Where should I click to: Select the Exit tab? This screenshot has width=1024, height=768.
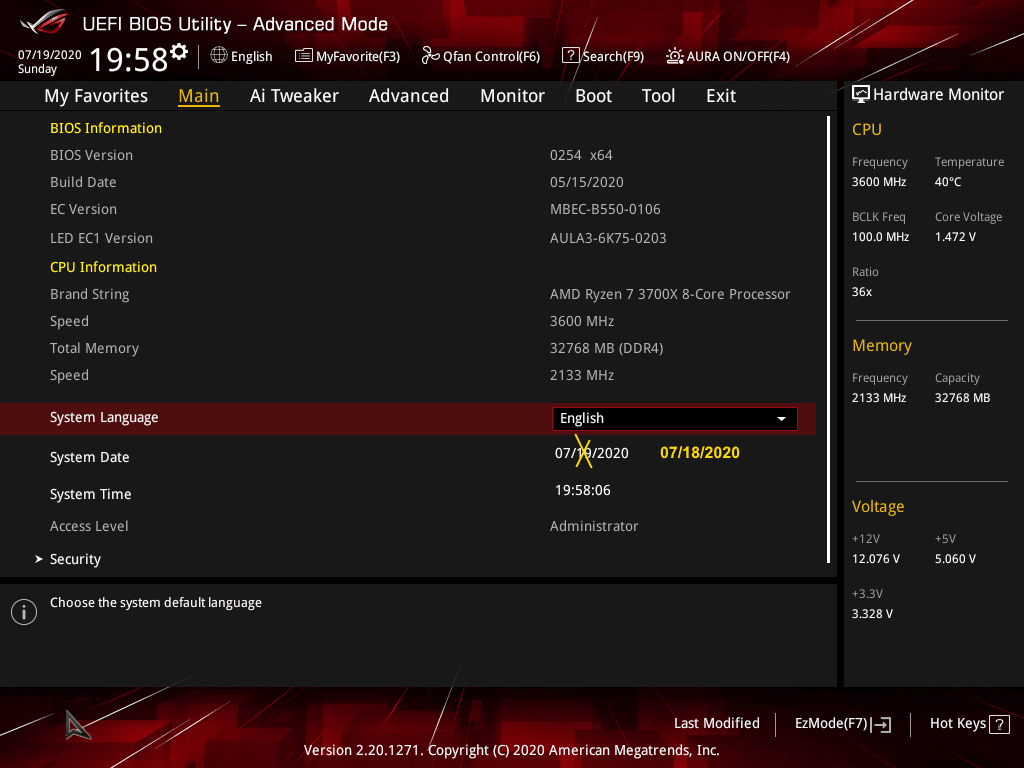point(721,96)
